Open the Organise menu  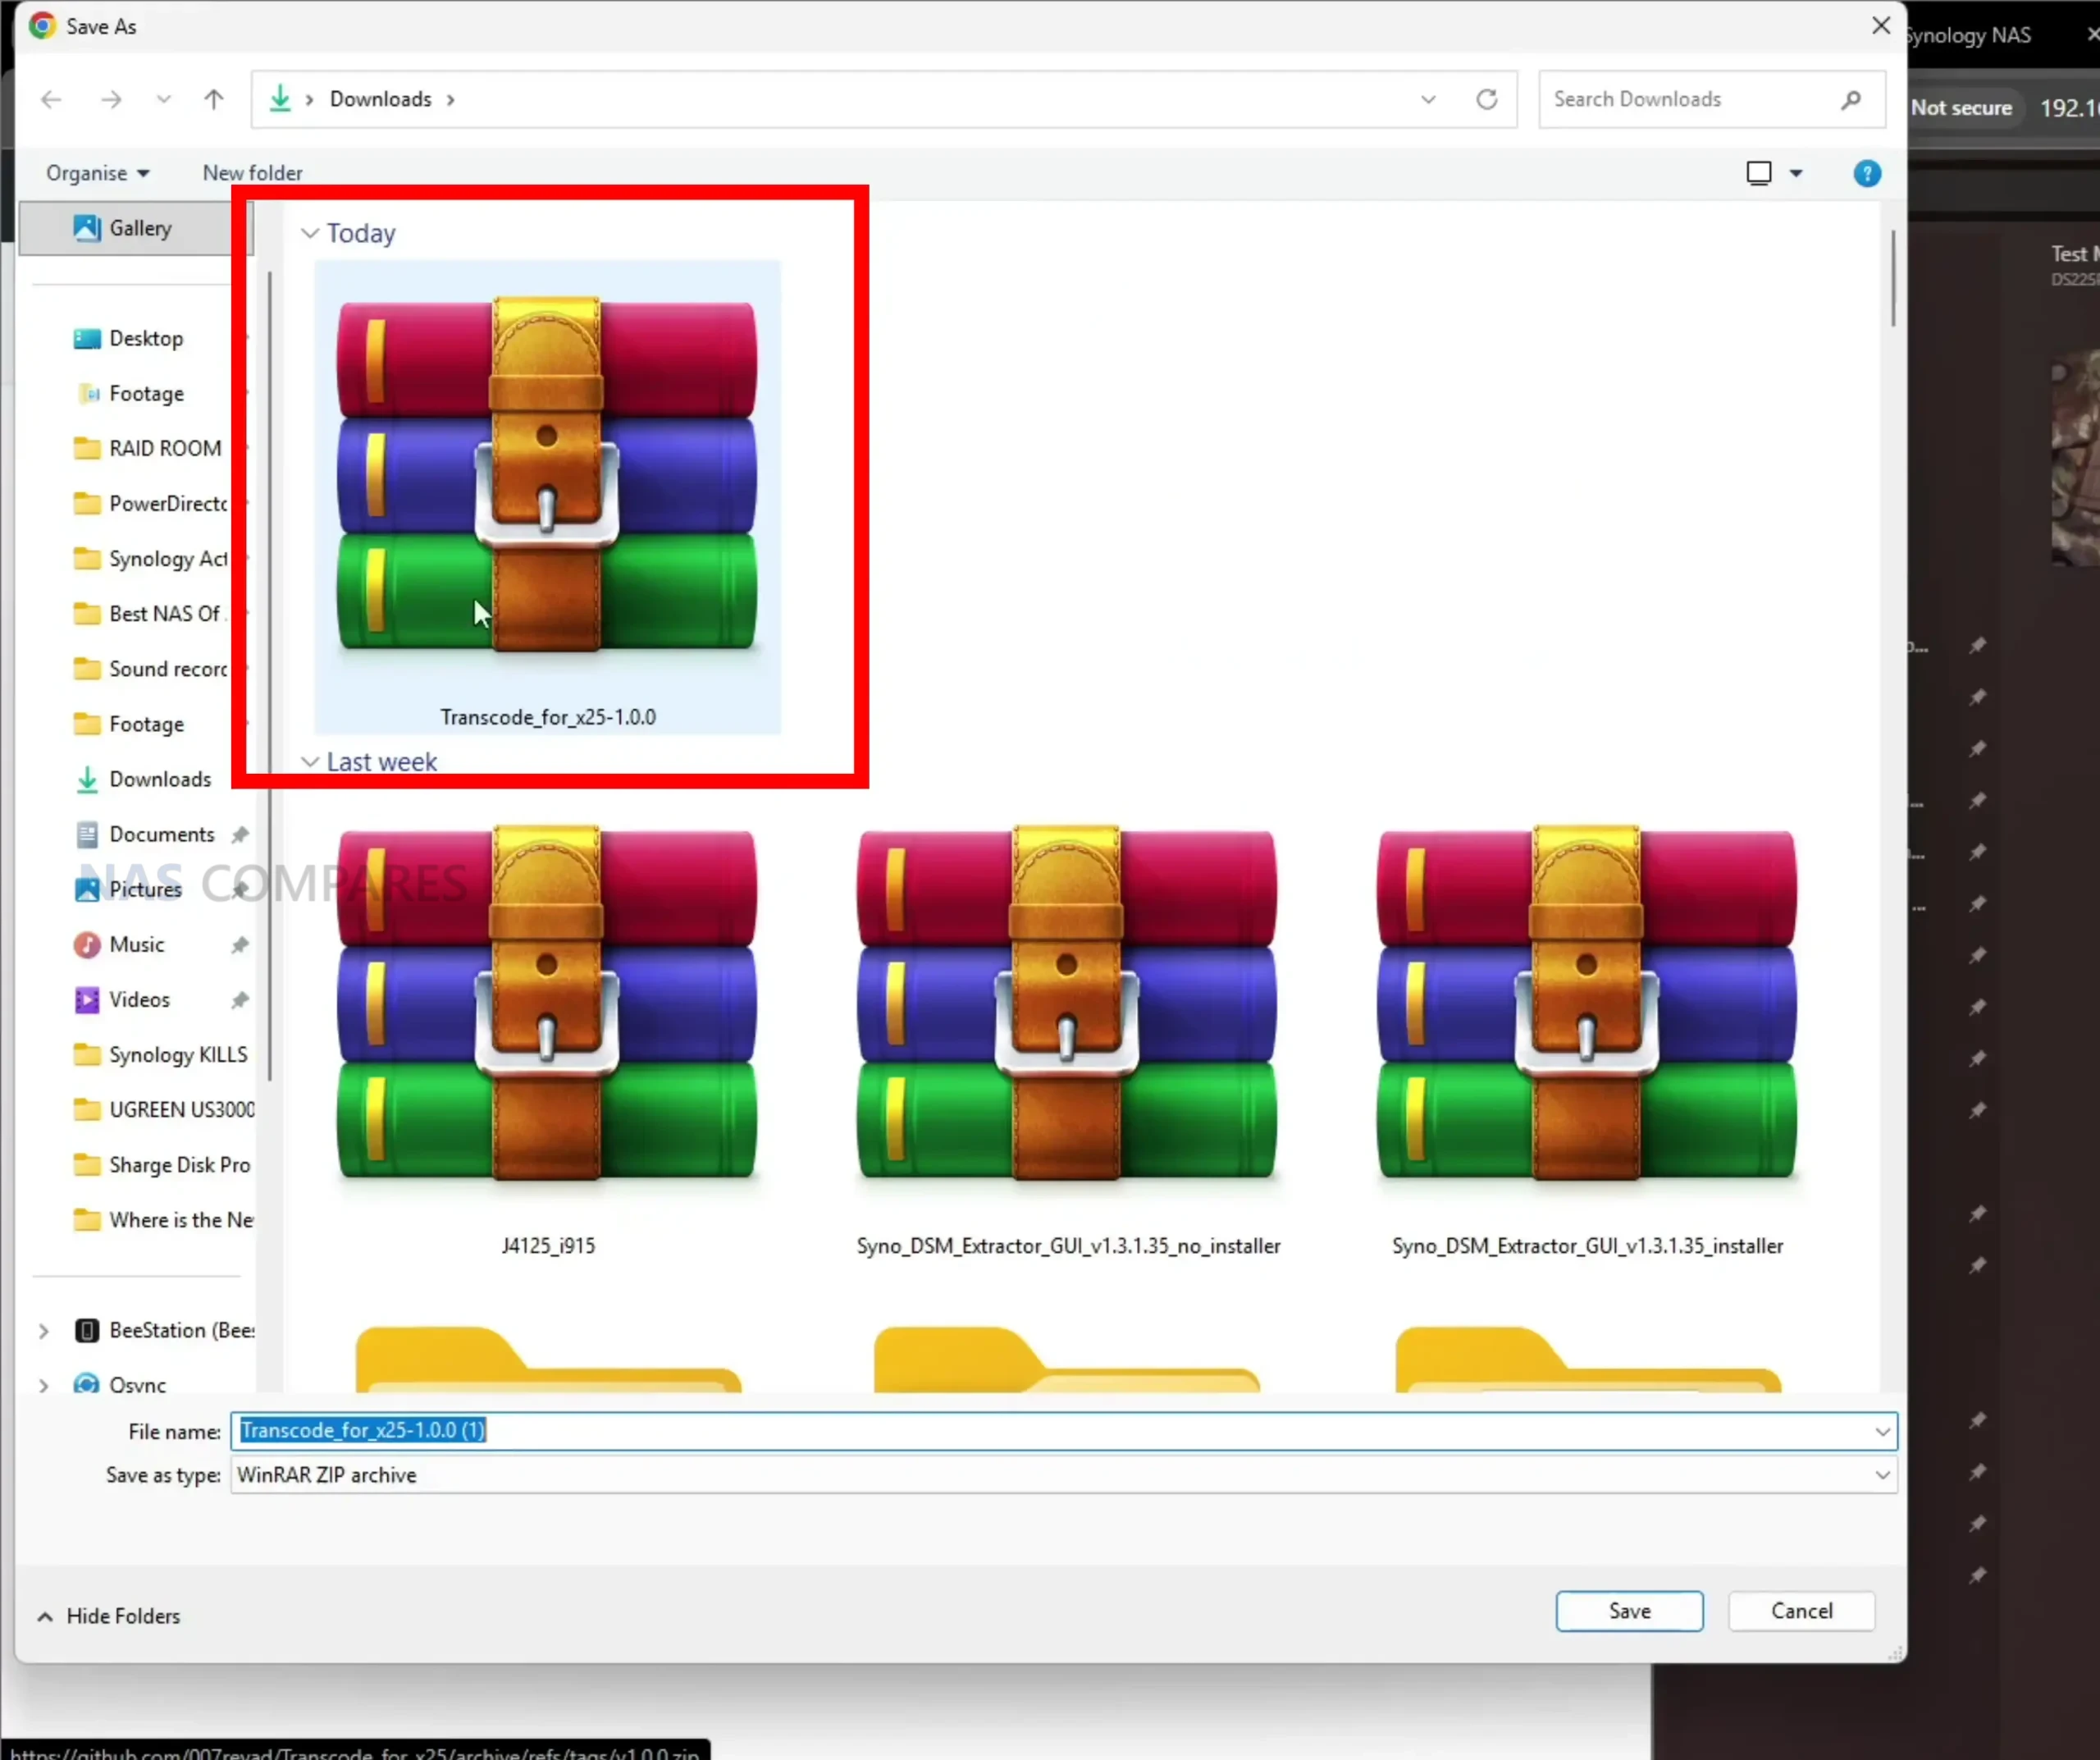97,173
